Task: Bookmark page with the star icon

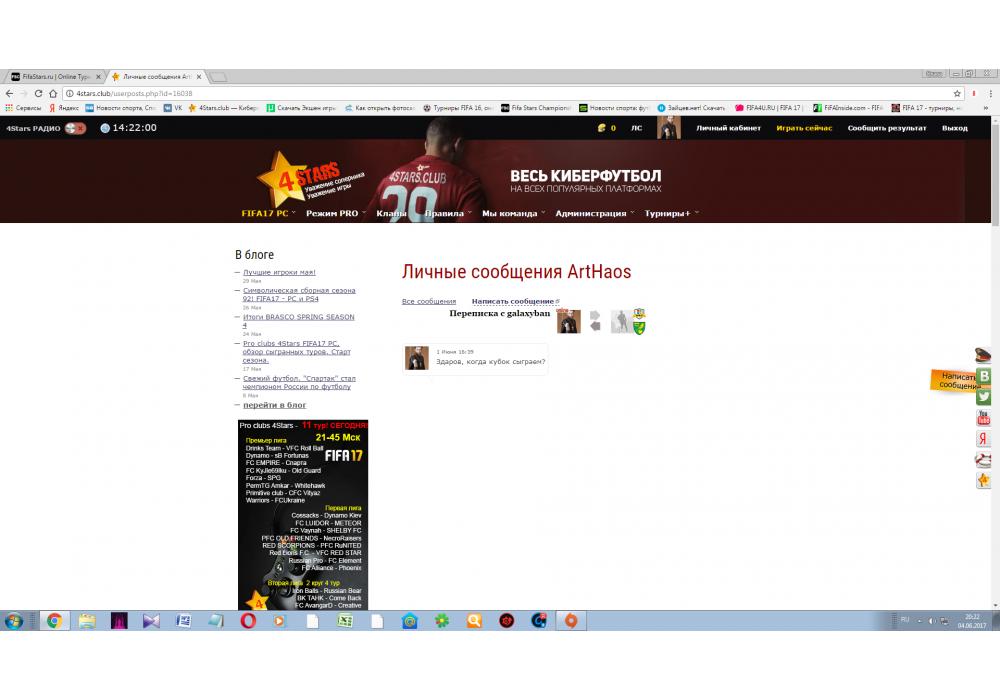Action: (x=957, y=93)
